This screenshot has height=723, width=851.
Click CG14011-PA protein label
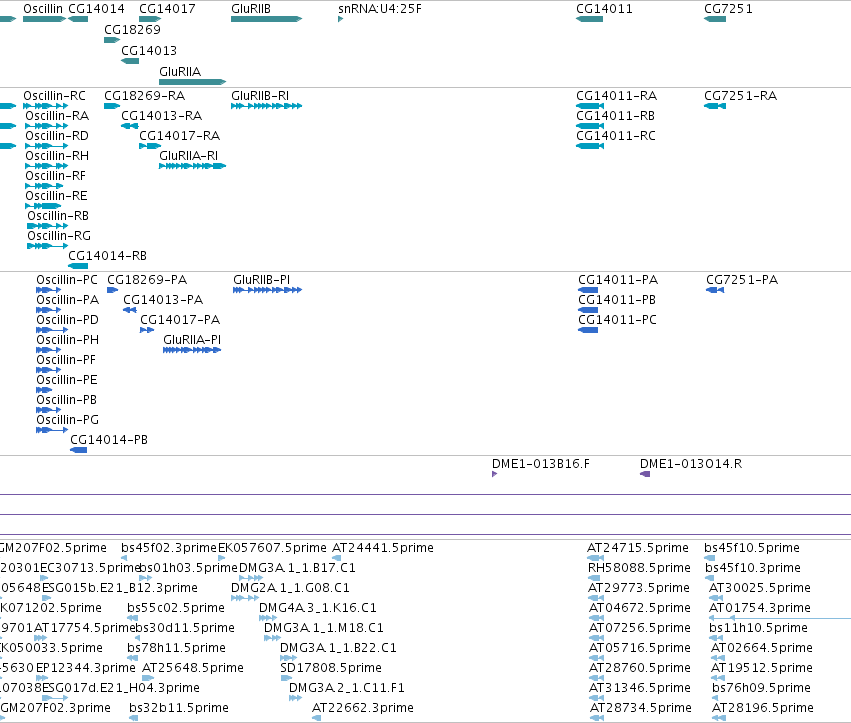pos(618,280)
